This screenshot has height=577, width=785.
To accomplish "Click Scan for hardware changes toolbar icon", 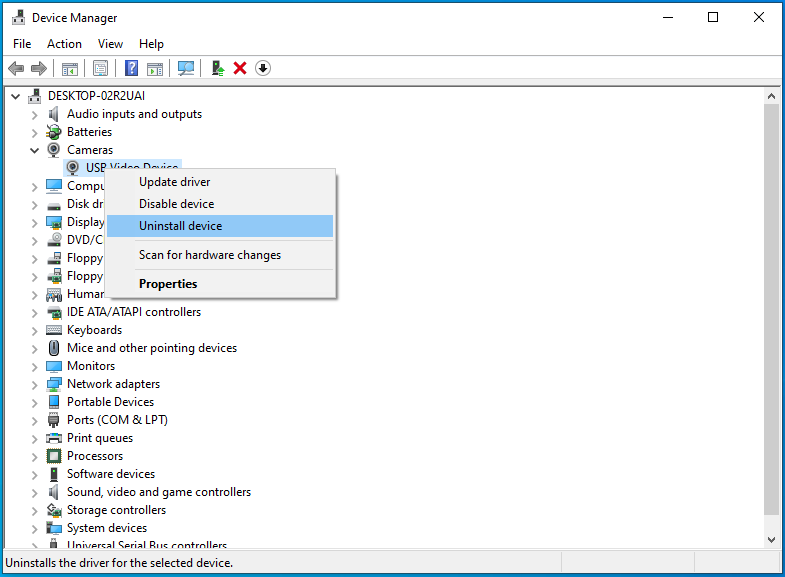I will [186, 68].
